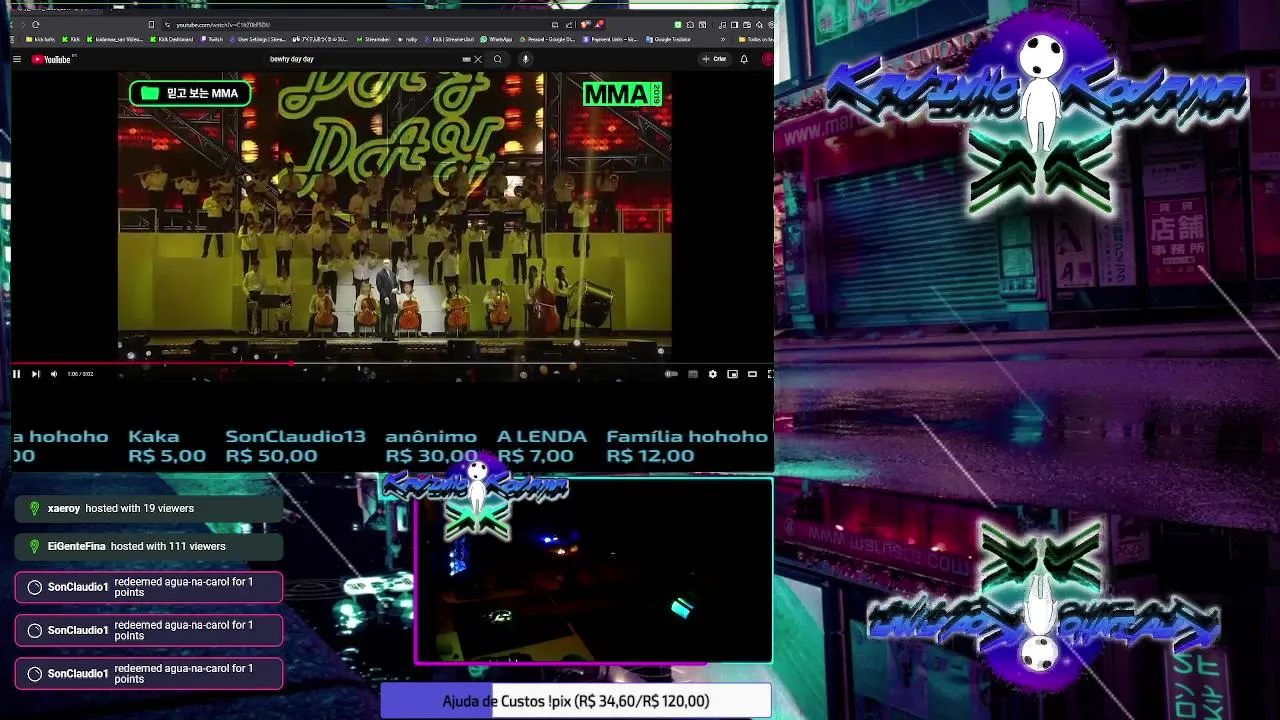Open the YouTube hamburger guide menu

point(17,59)
